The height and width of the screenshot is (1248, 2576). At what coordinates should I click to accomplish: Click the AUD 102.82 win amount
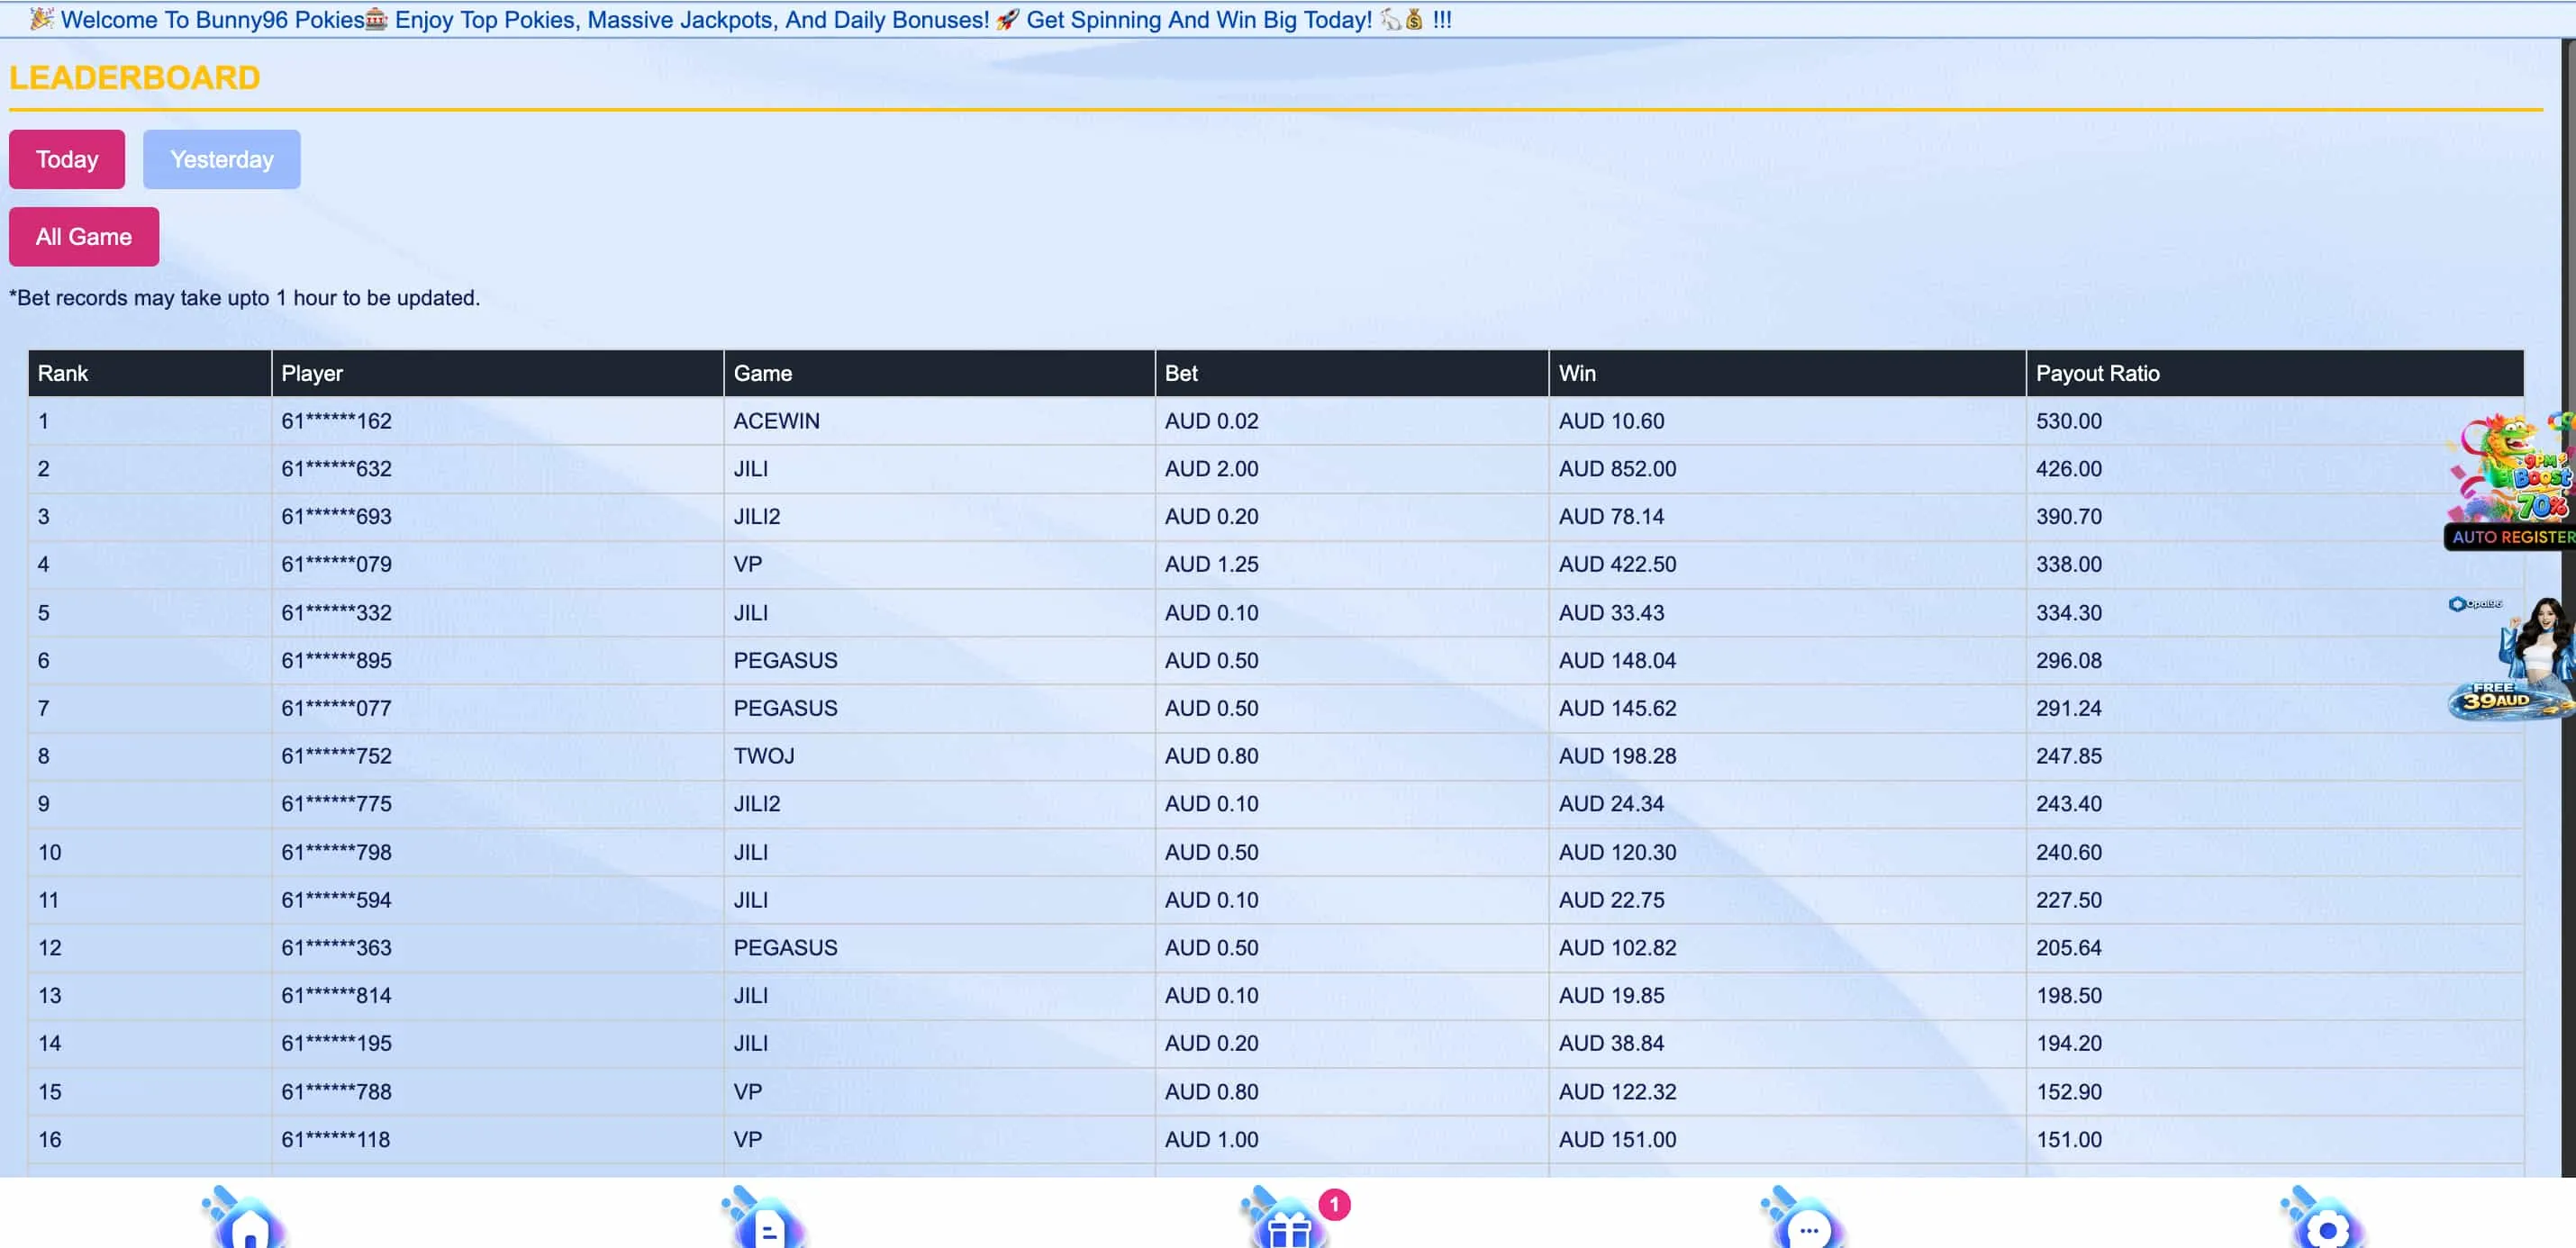pos(1617,948)
